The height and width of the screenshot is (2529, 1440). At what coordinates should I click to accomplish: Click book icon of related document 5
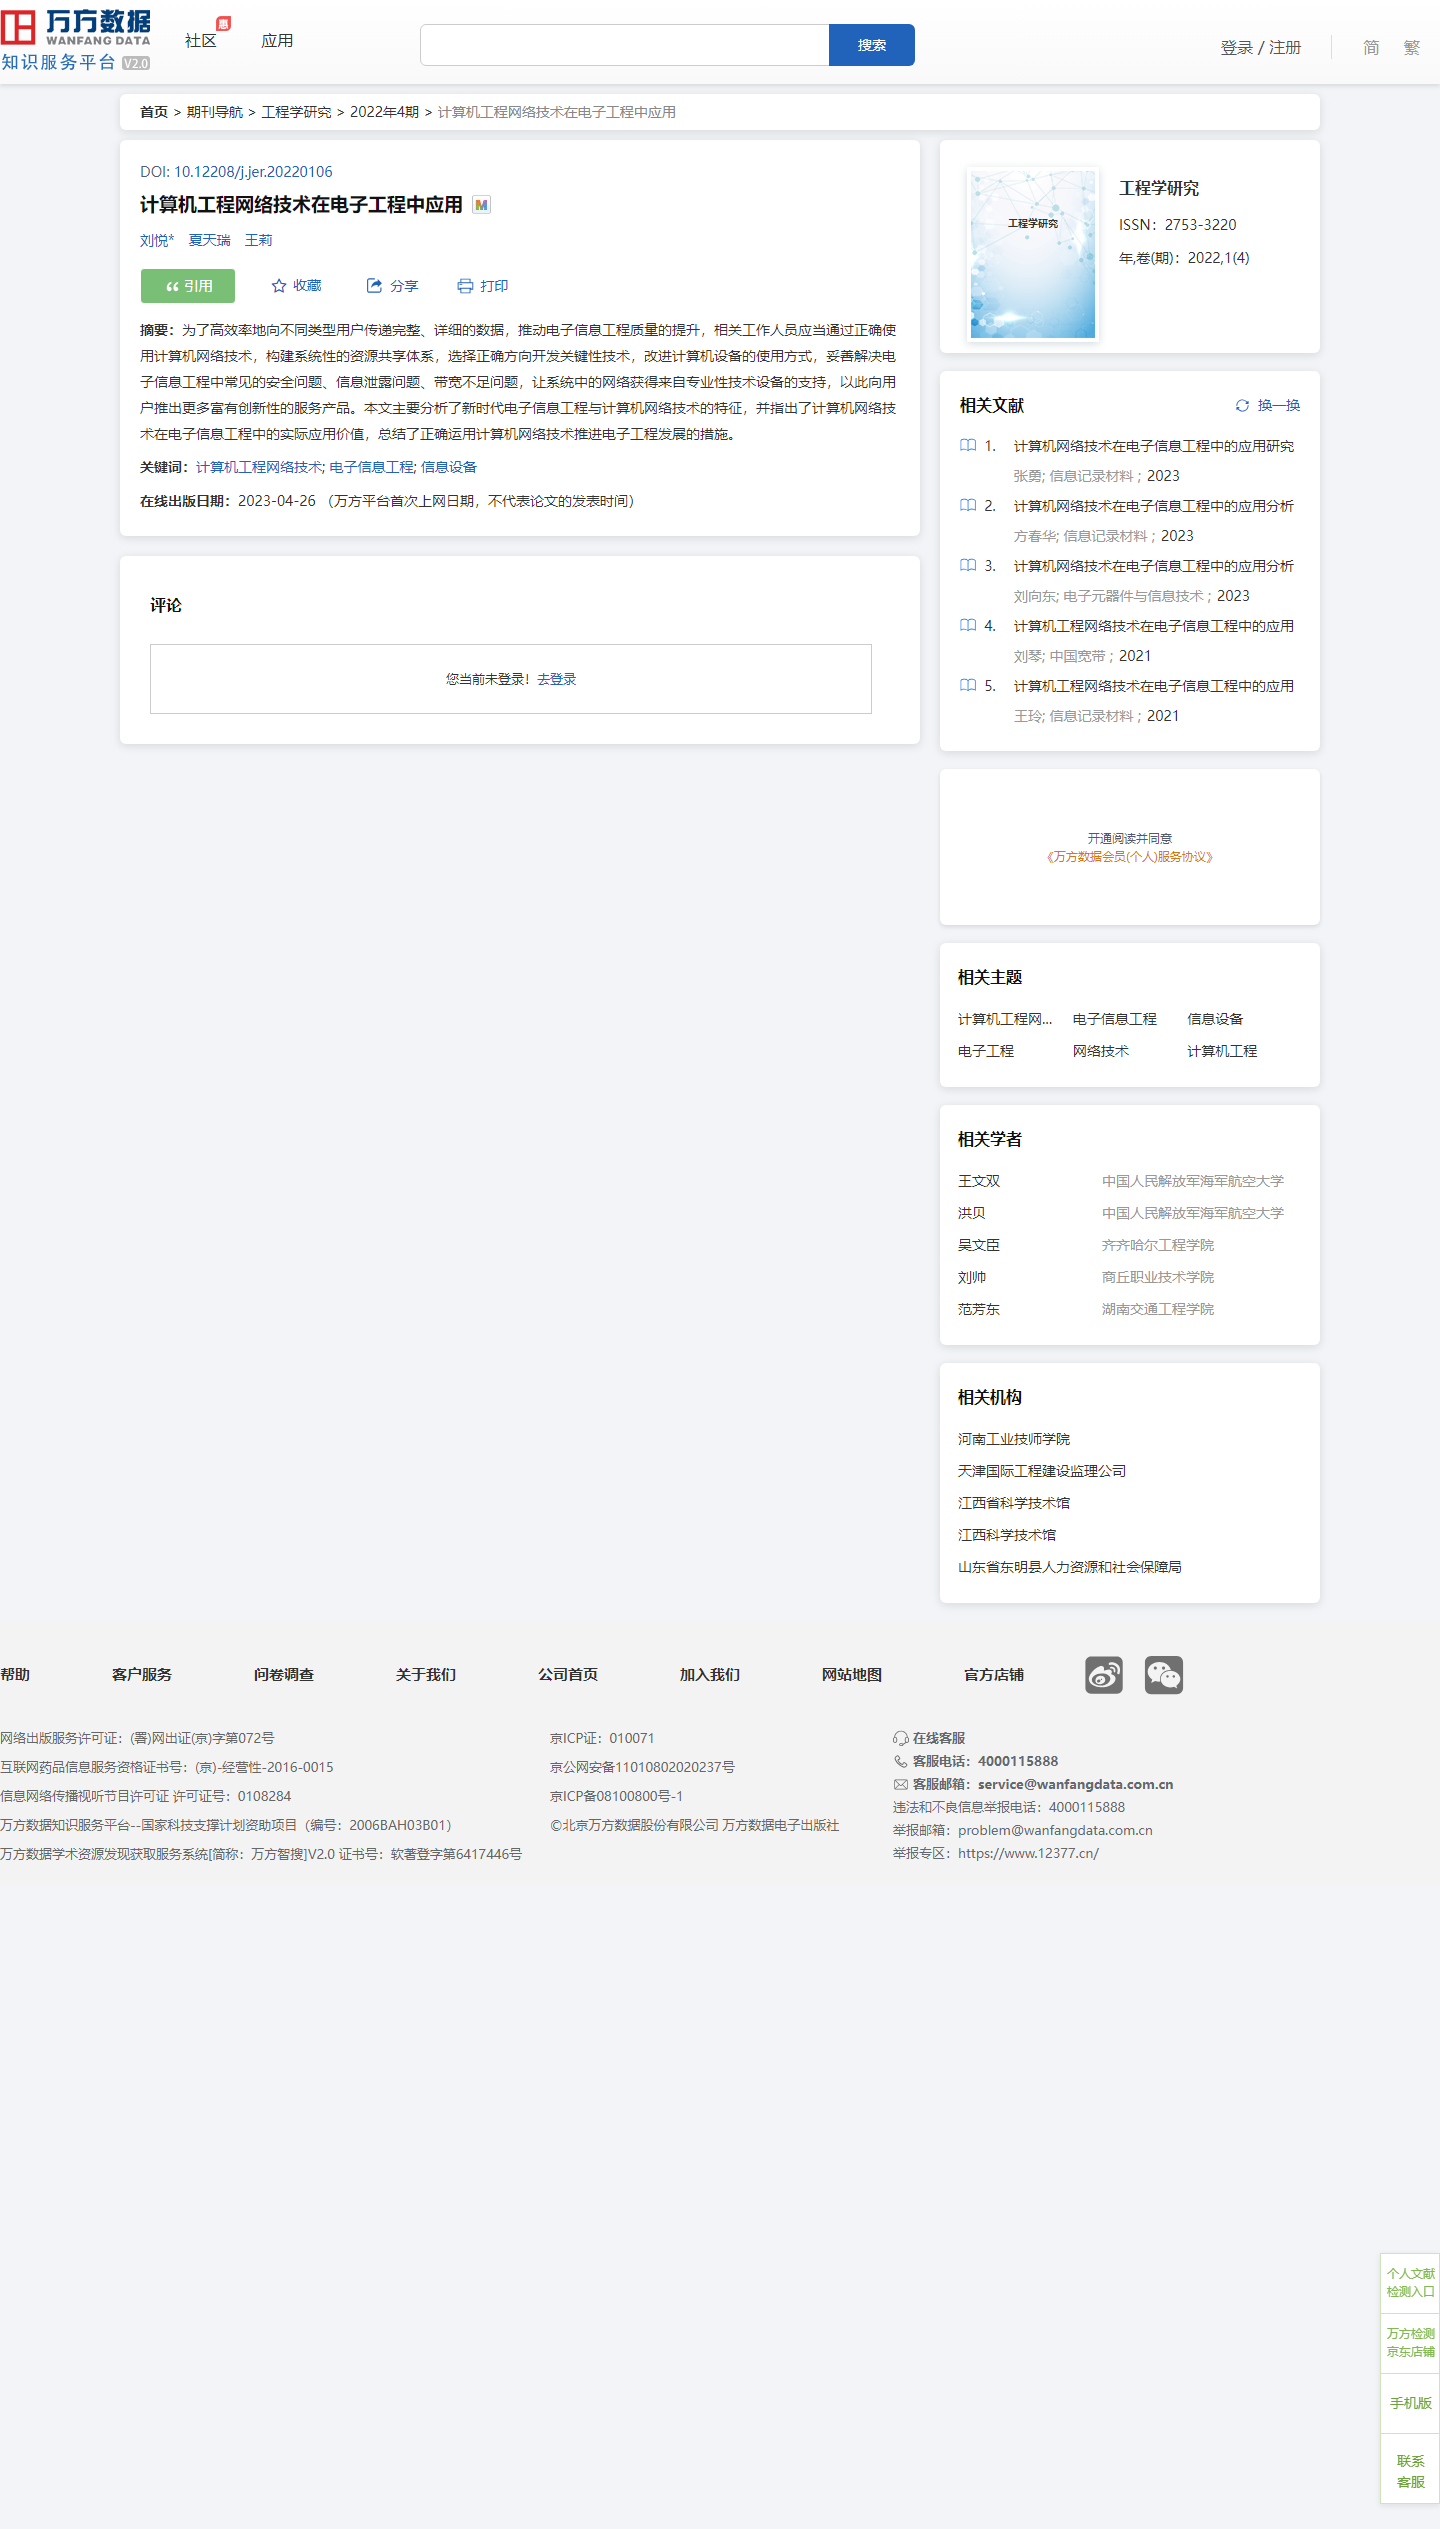coord(968,686)
